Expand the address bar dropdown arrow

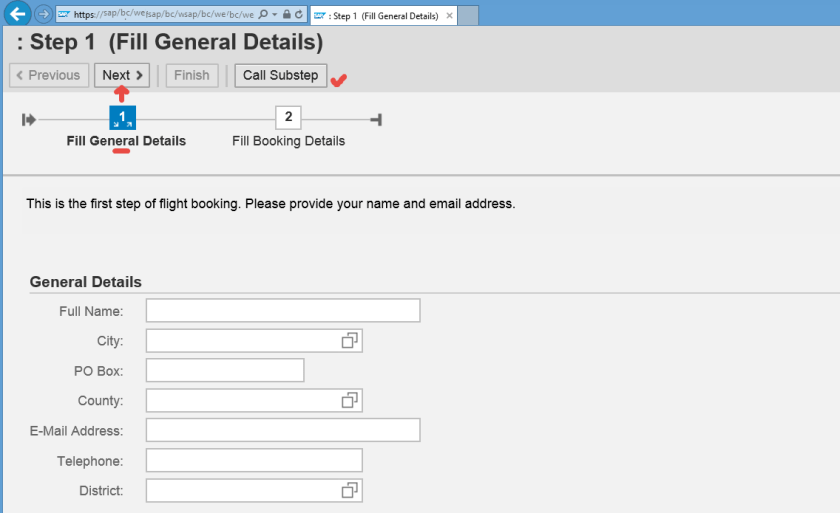275,15
